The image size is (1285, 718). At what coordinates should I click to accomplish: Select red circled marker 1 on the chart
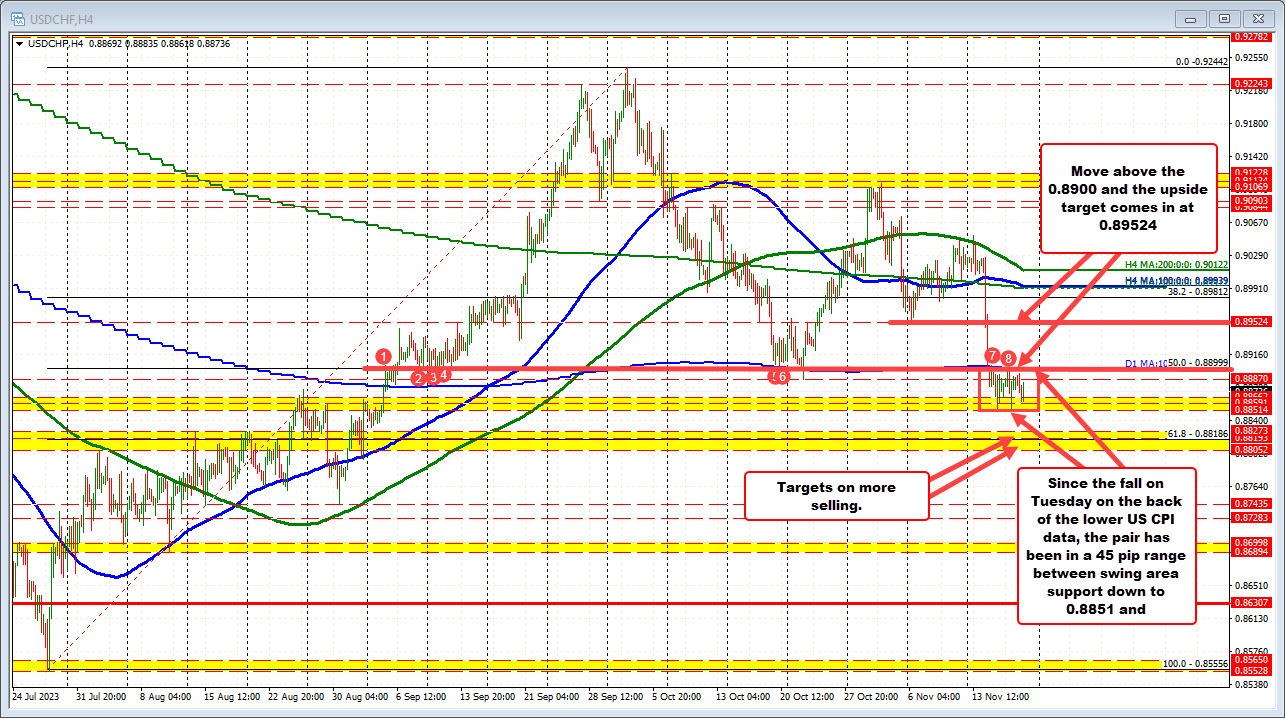tap(384, 356)
